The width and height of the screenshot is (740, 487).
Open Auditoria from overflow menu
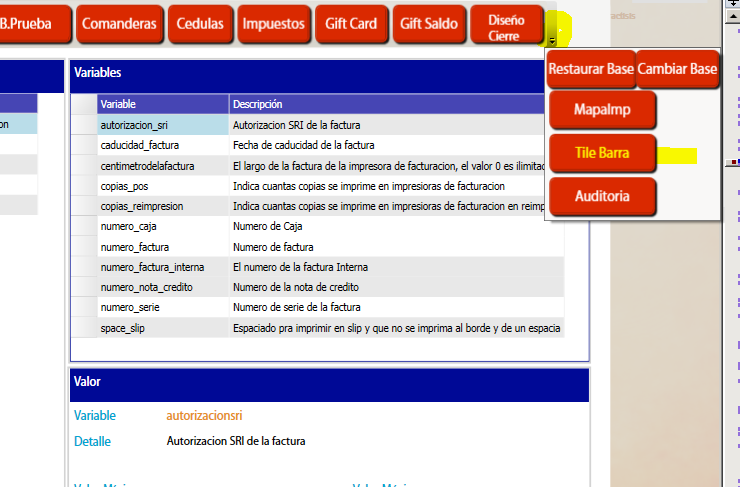(602, 196)
